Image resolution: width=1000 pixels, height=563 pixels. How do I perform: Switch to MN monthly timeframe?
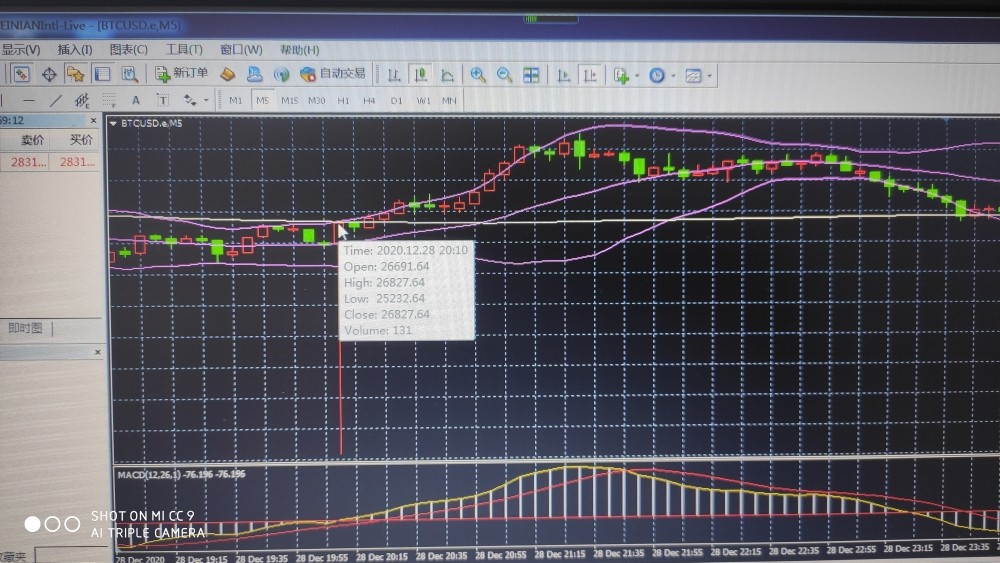point(449,101)
